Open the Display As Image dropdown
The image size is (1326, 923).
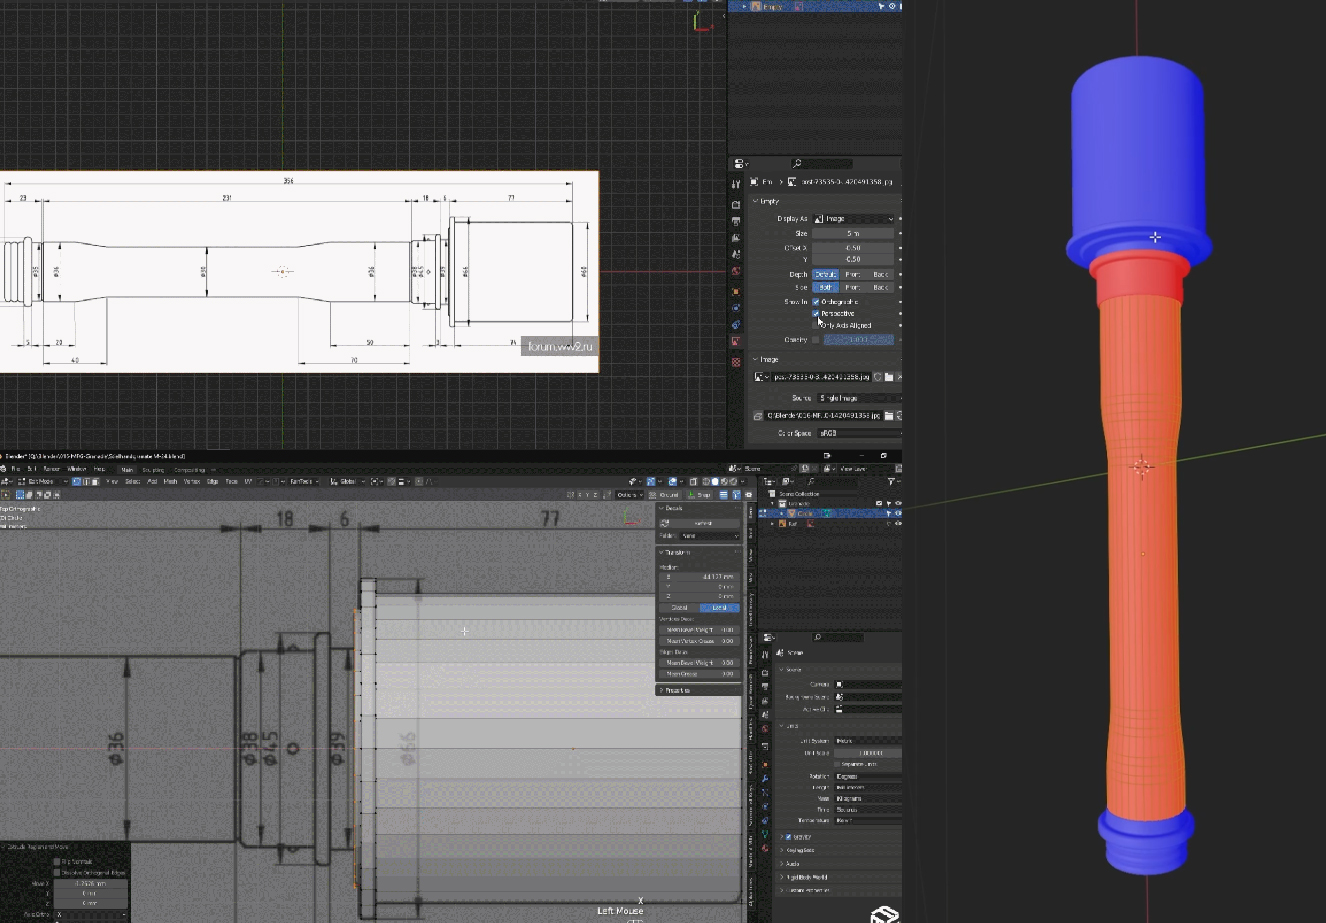853,218
